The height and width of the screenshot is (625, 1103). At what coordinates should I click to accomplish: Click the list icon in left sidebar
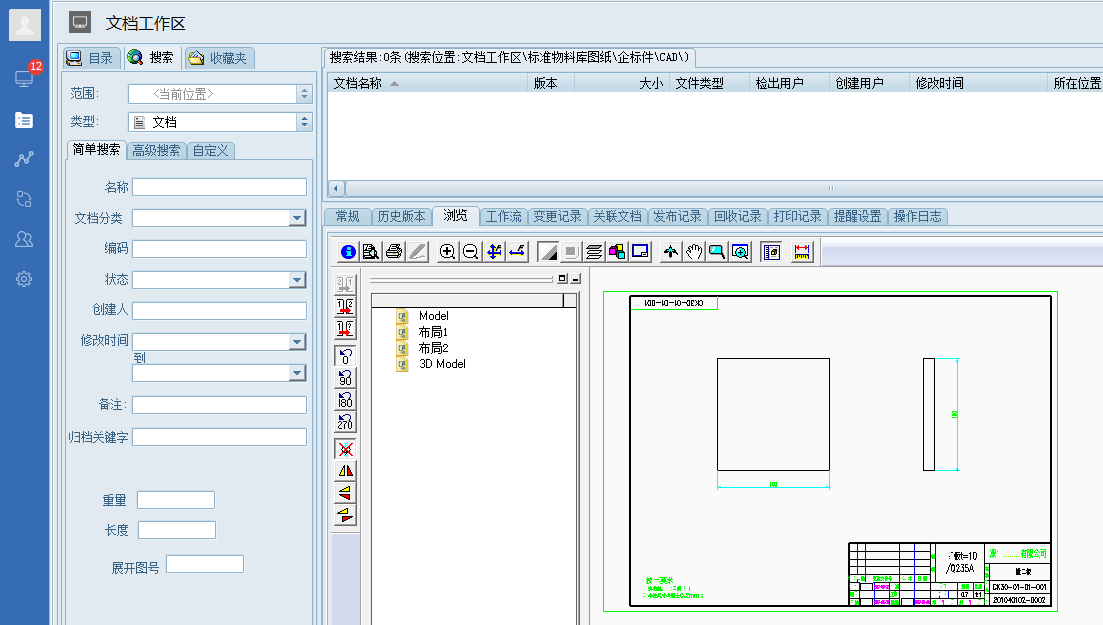coord(24,120)
